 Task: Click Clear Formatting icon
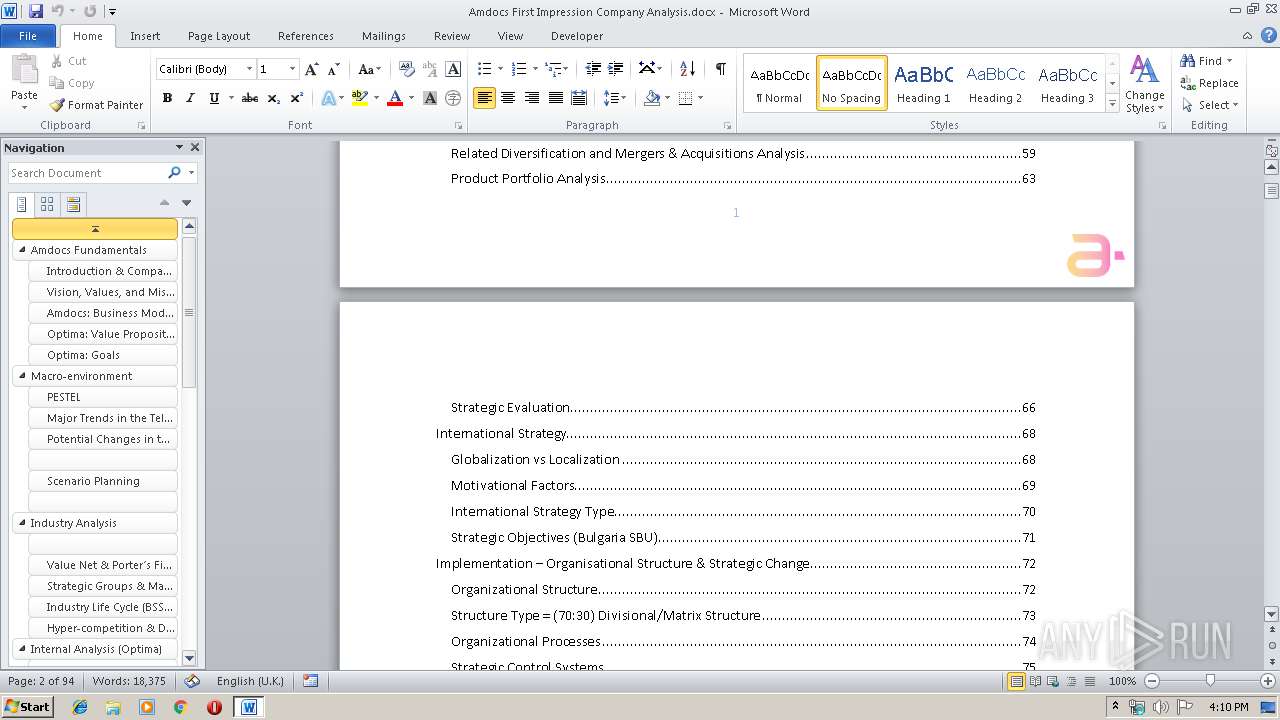[x=406, y=69]
